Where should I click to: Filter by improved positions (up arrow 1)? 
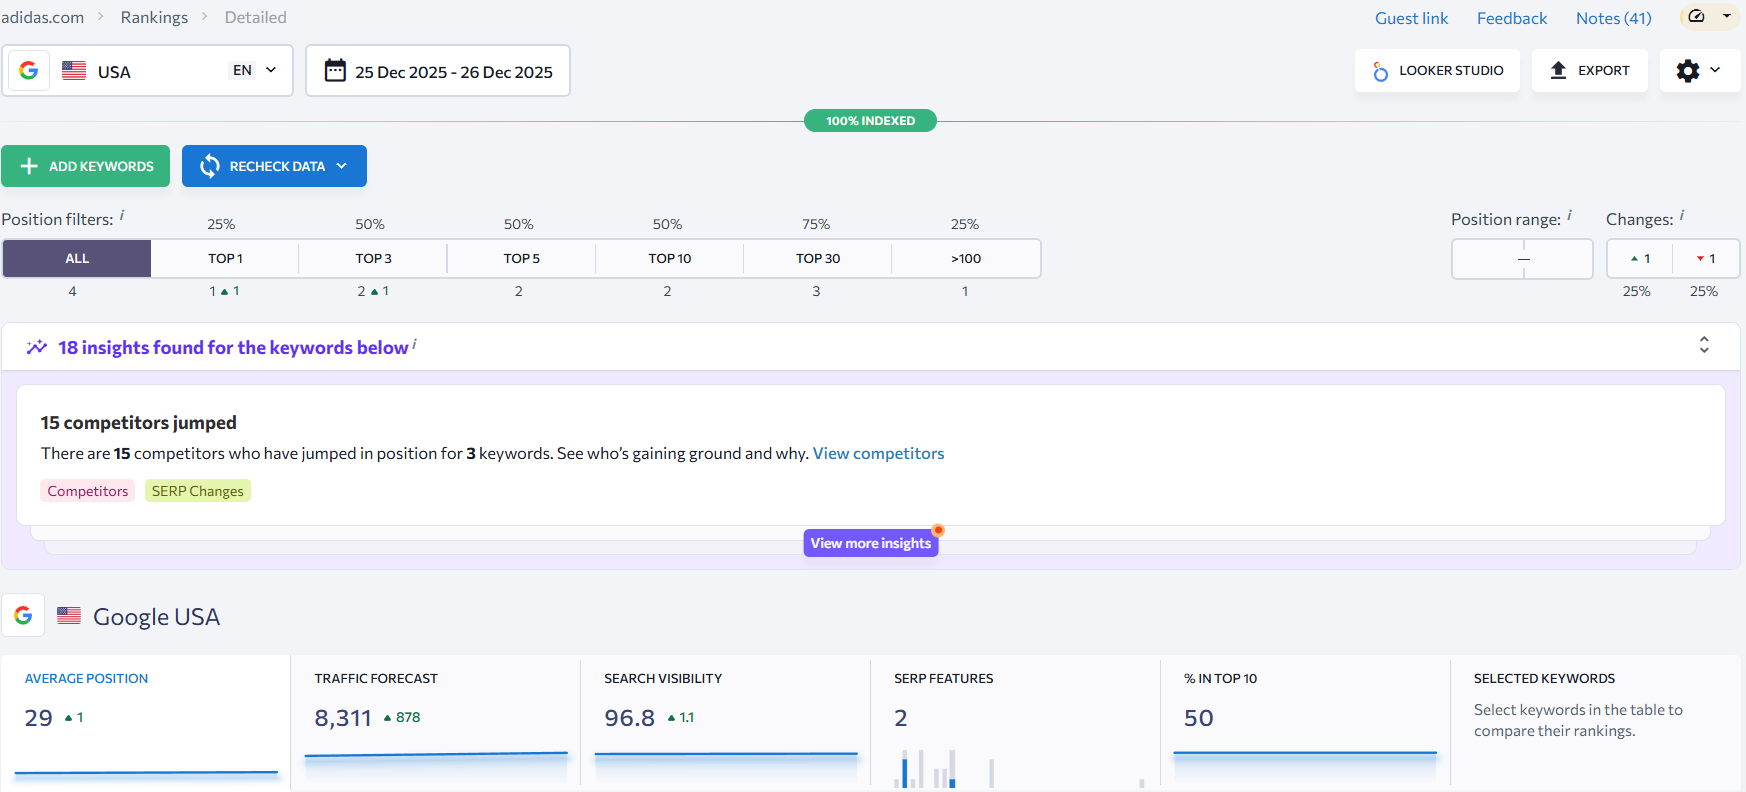[1640, 258]
